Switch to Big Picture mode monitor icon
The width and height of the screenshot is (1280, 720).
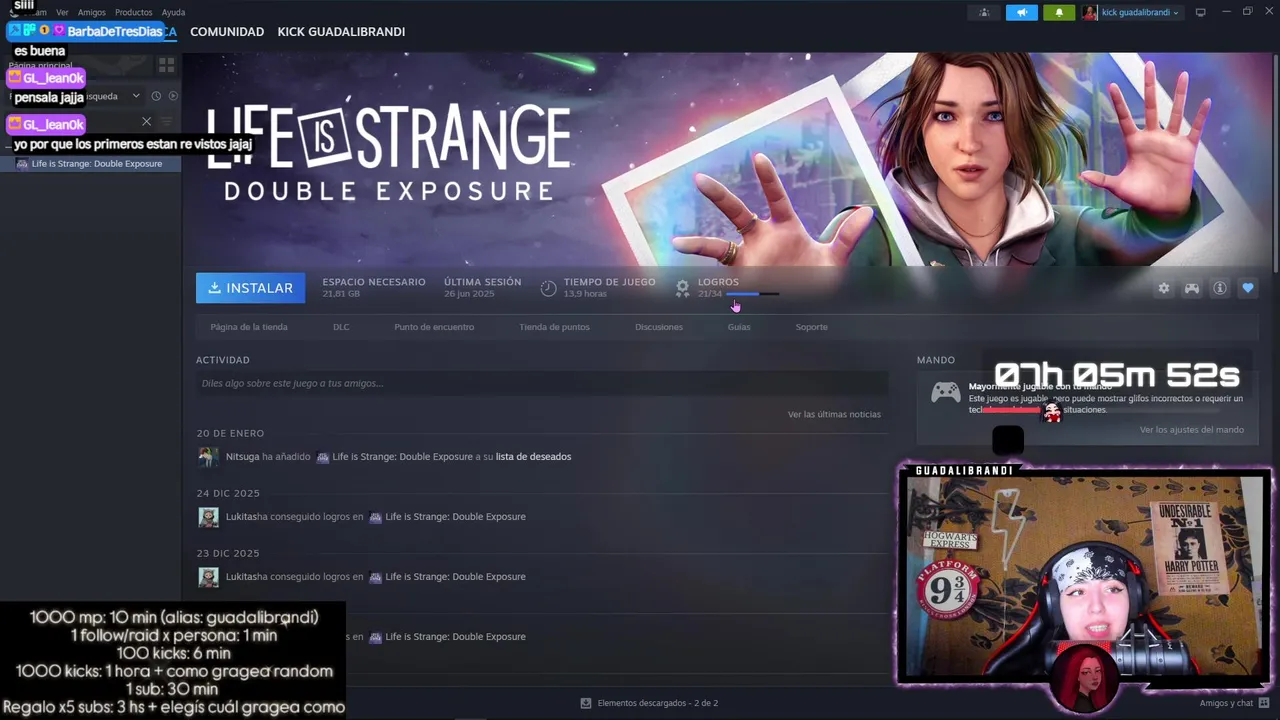(x=1200, y=13)
